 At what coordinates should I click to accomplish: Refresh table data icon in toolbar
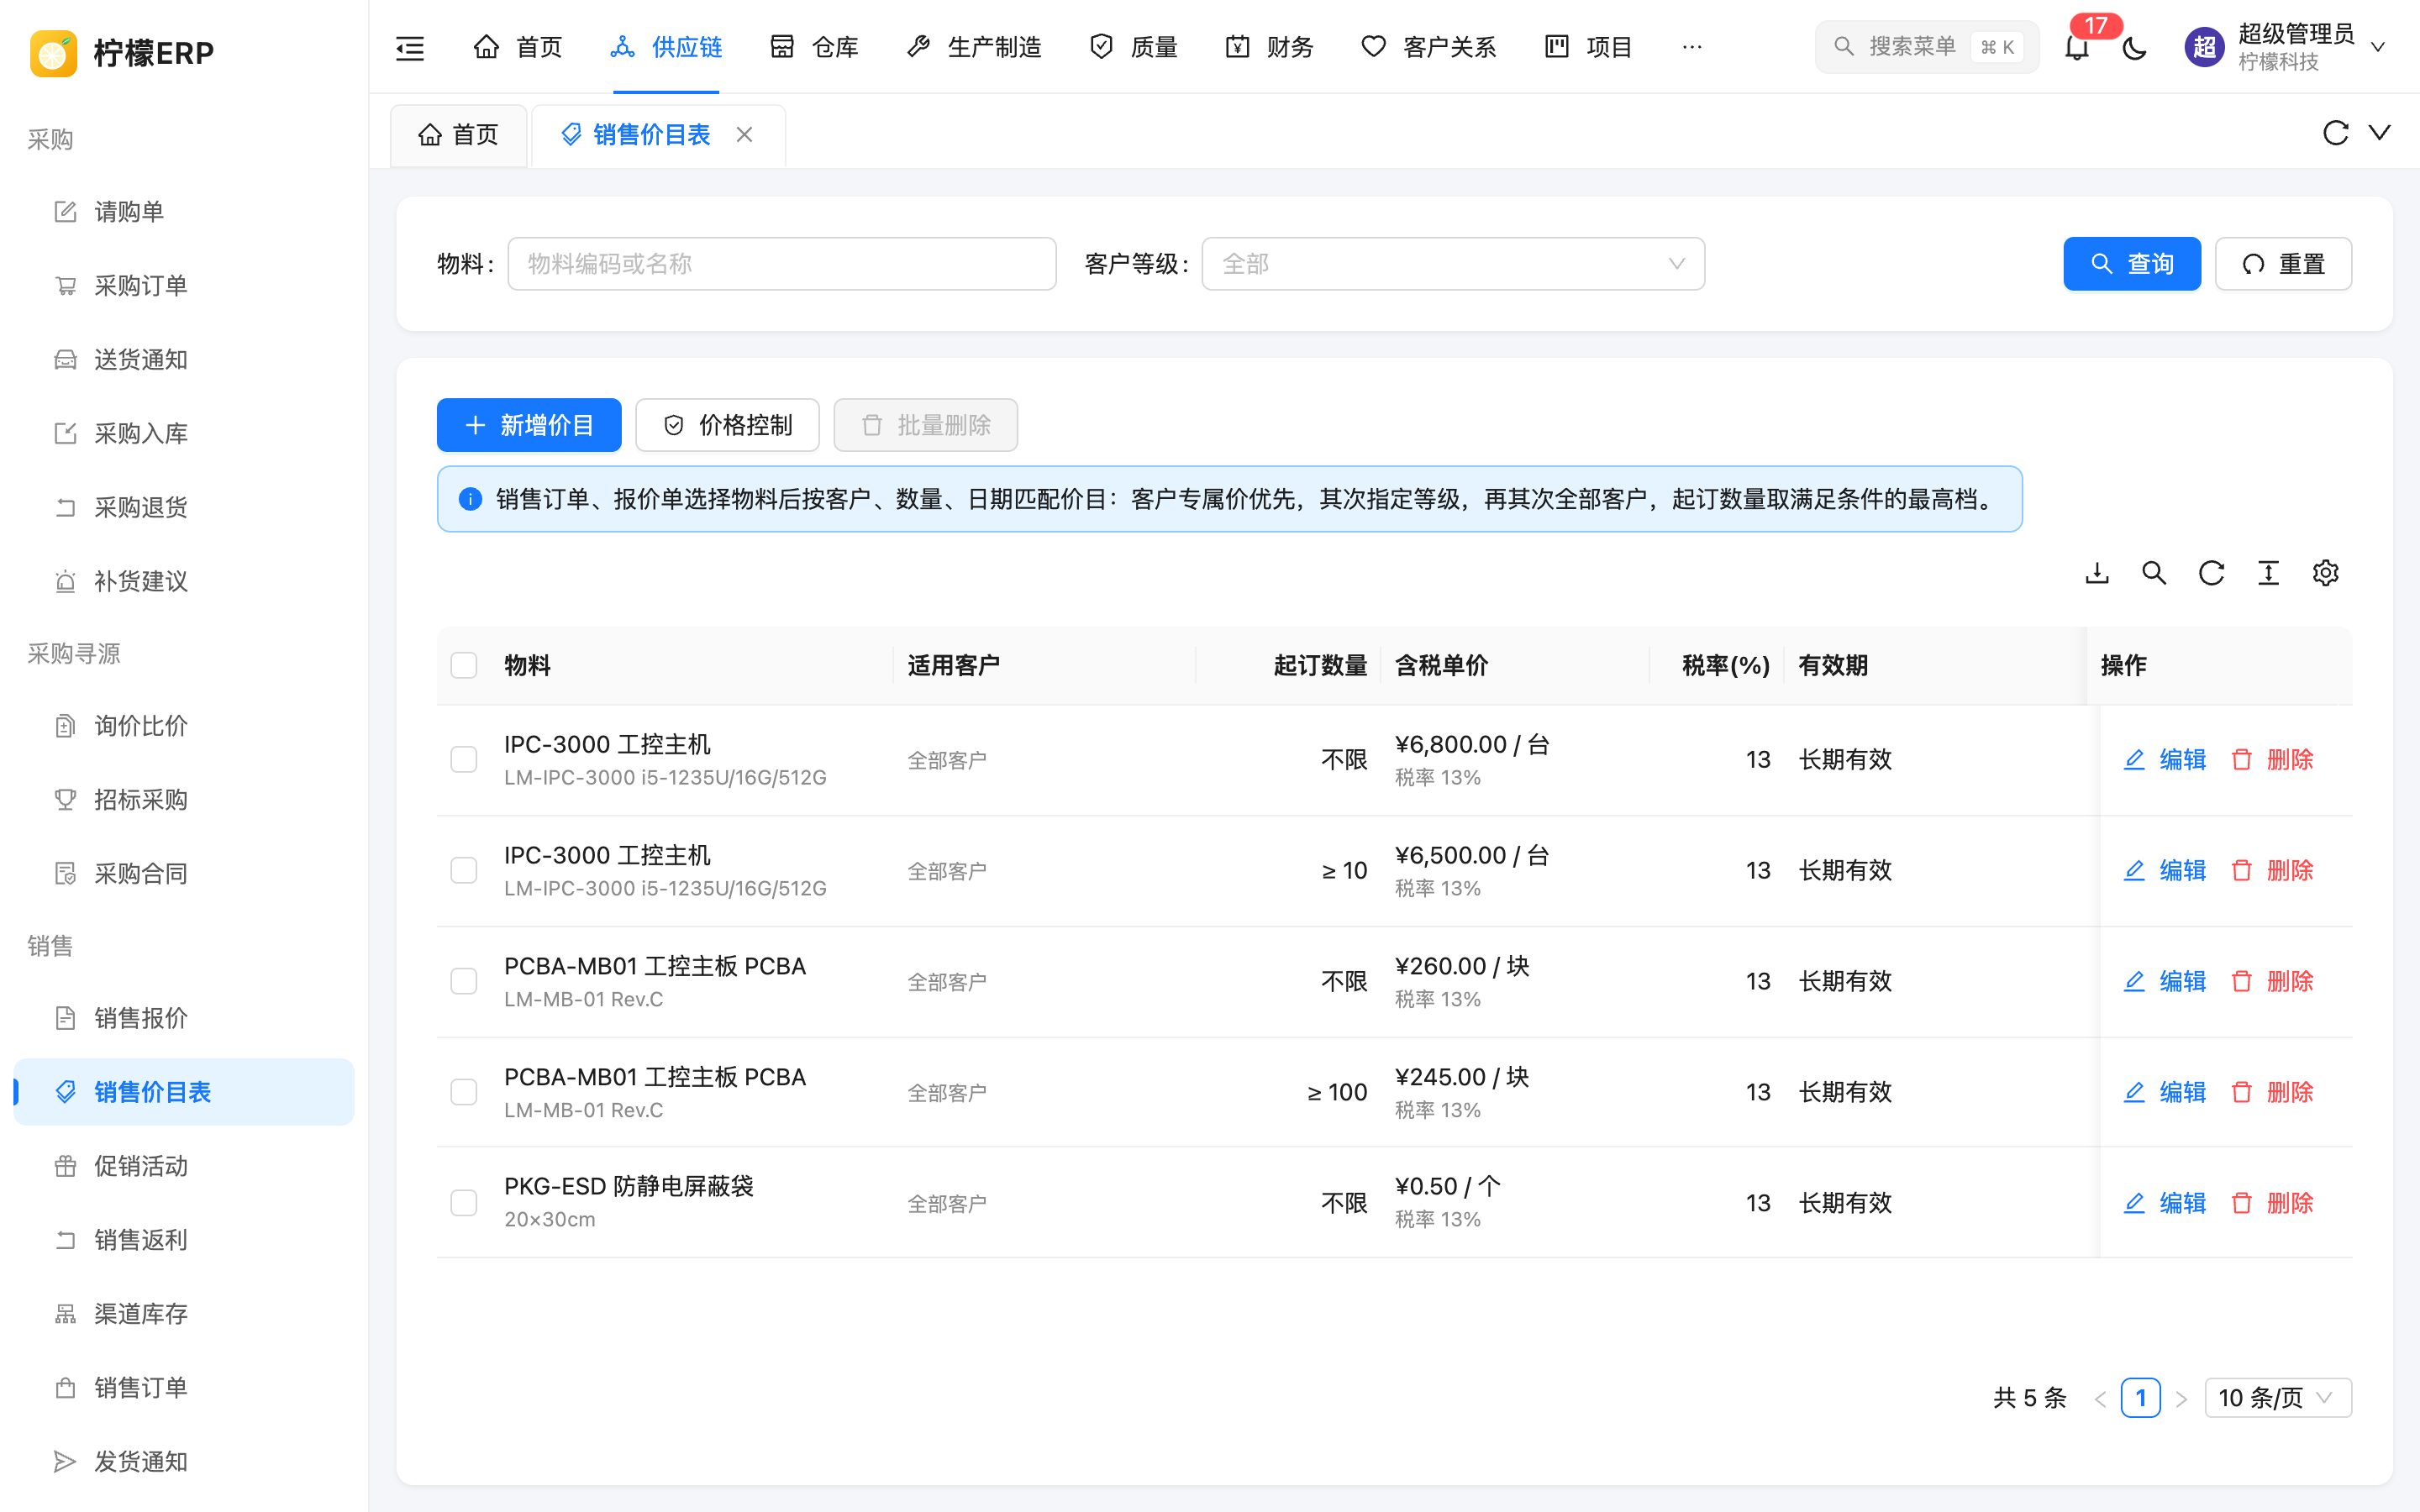pos(2211,573)
